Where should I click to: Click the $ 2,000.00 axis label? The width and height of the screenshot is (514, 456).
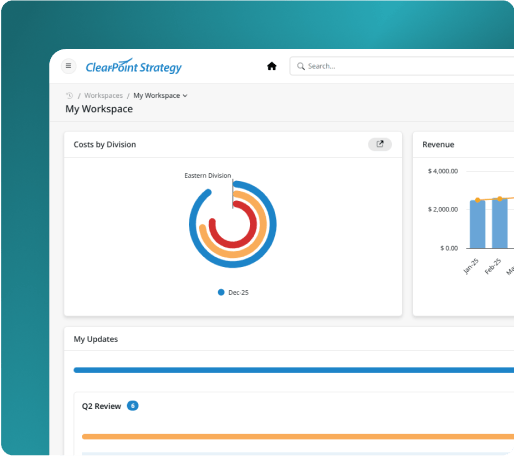[443, 209]
